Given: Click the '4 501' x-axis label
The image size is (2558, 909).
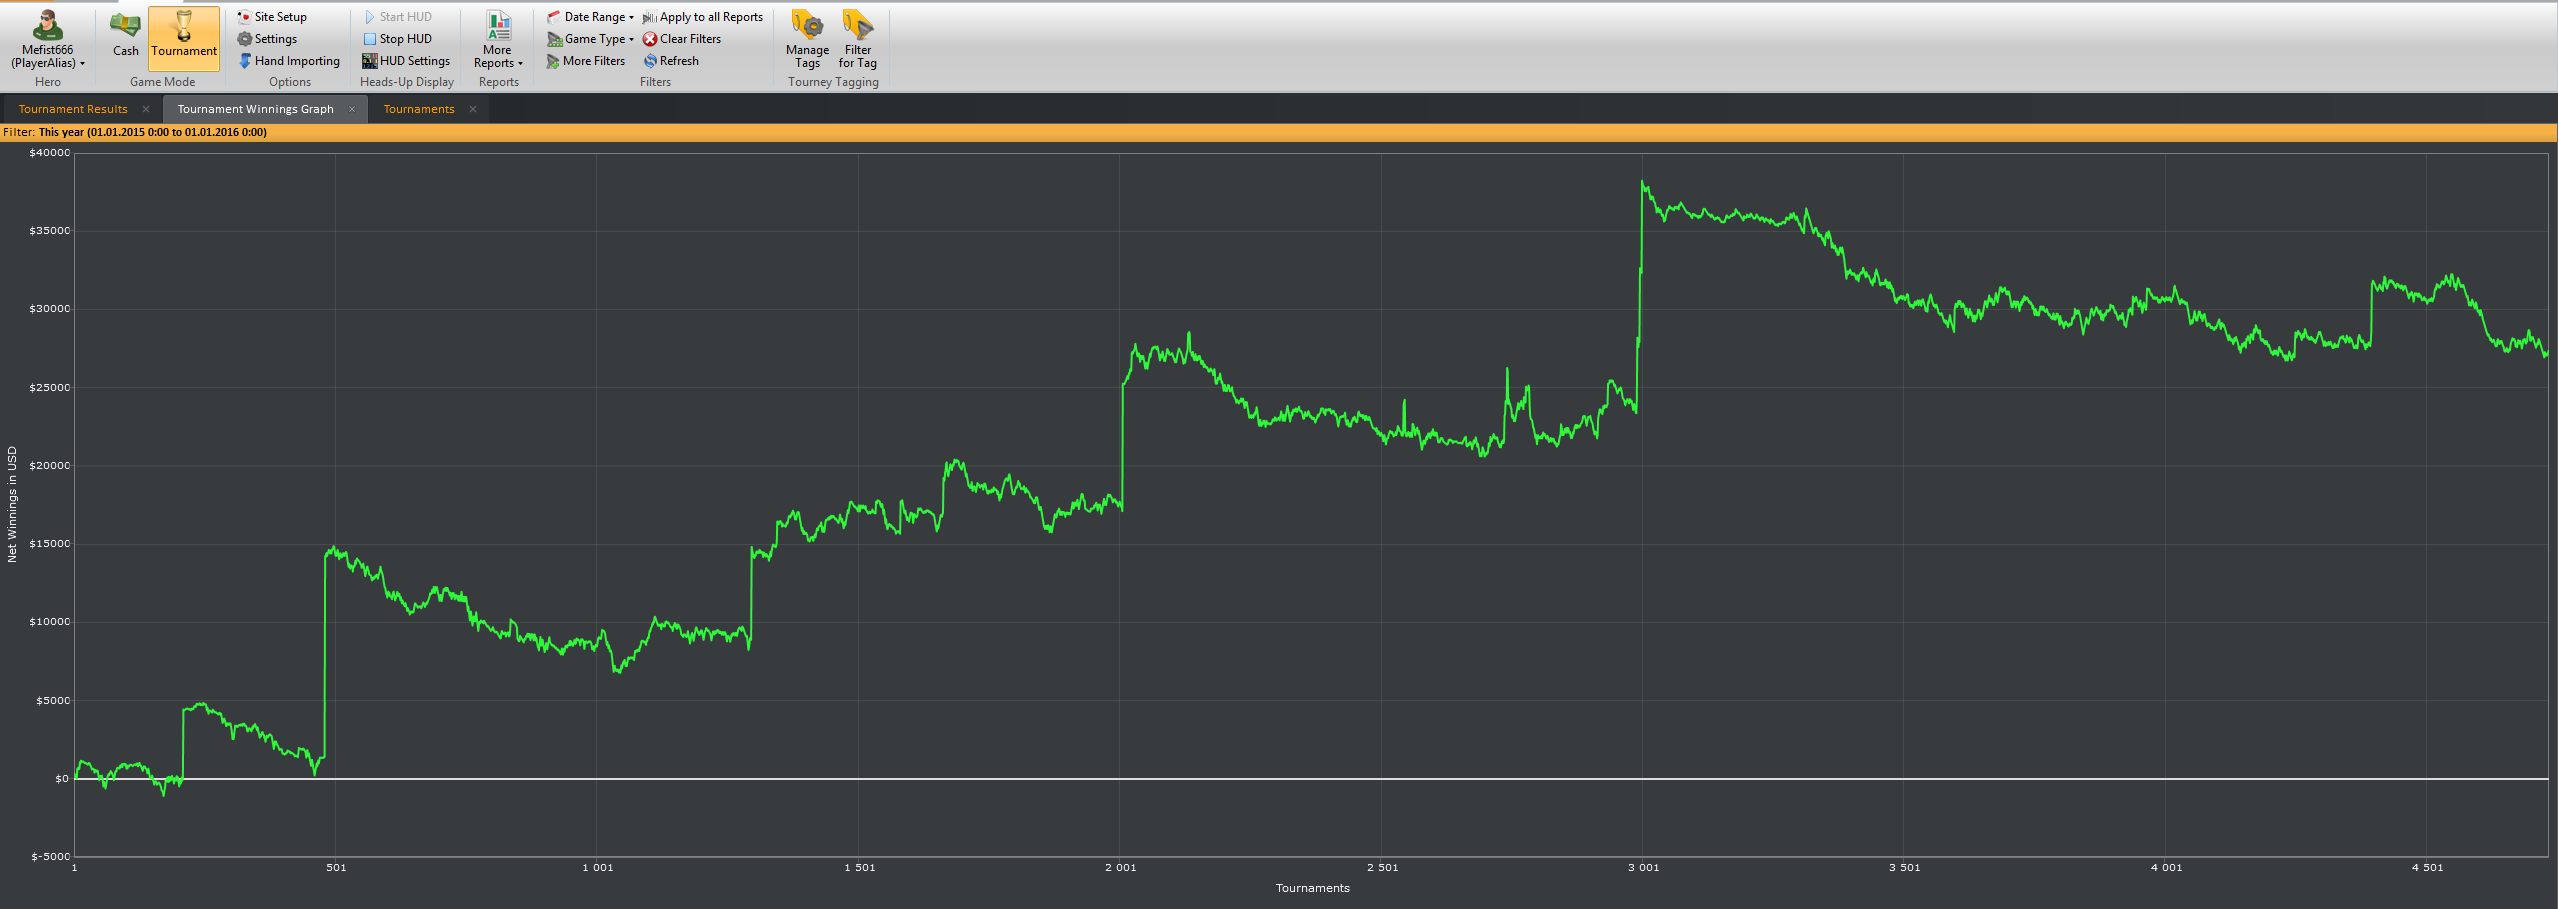Looking at the screenshot, I should [x=2427, y=868].
